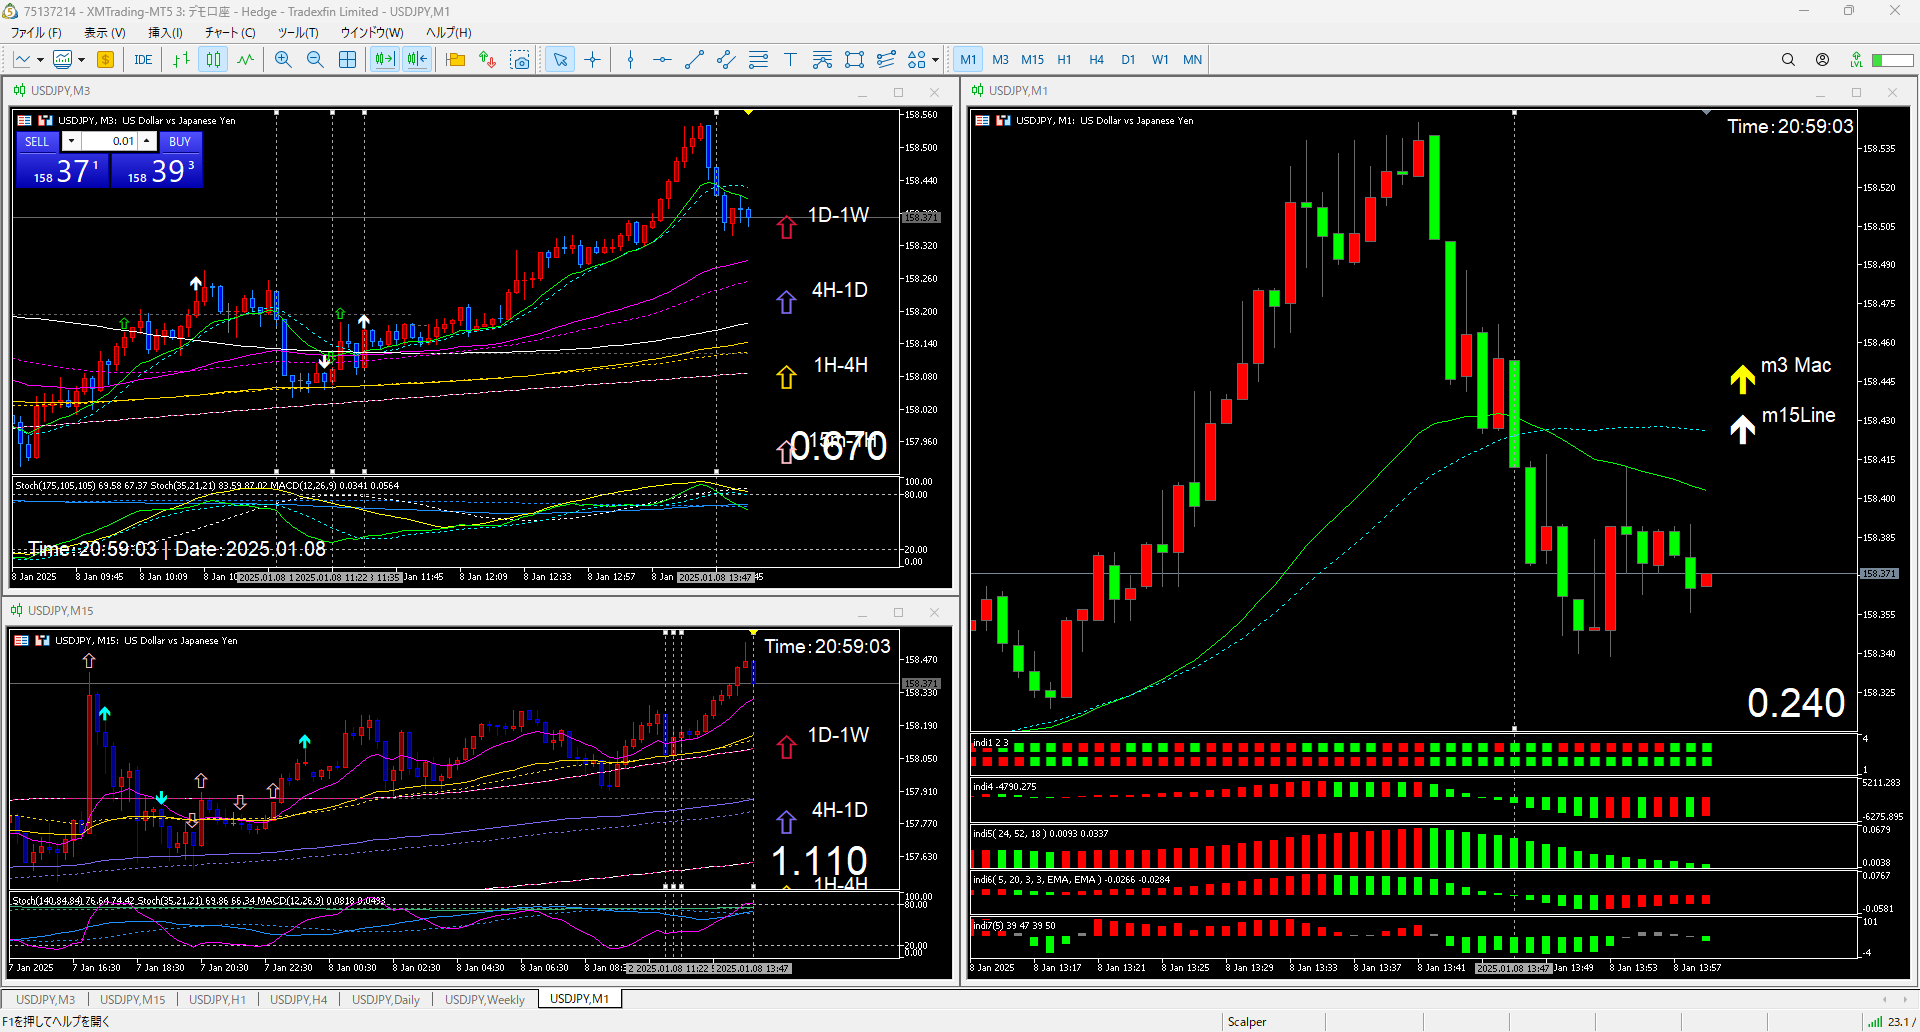Switch timeframe to H1
The width and height of the screenshot is (1920, 1032).
[x=1064, y=60]
